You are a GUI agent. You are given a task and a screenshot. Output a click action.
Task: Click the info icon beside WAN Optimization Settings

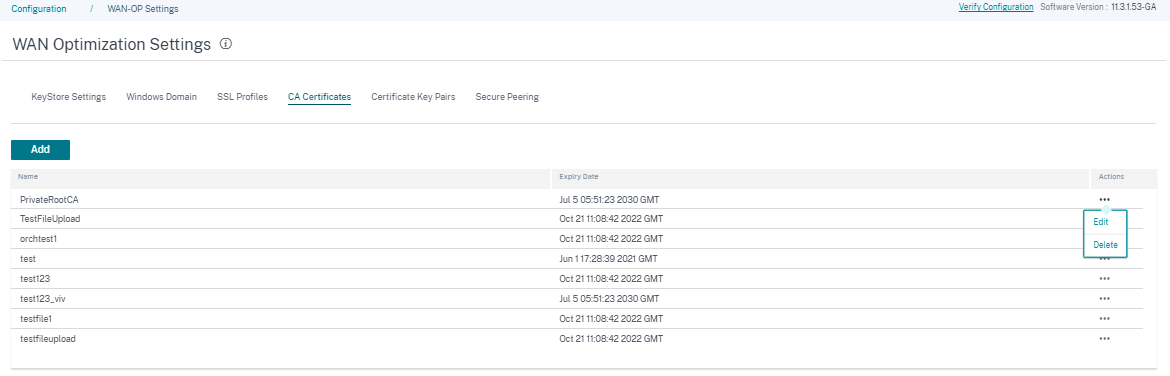point(226,44)
